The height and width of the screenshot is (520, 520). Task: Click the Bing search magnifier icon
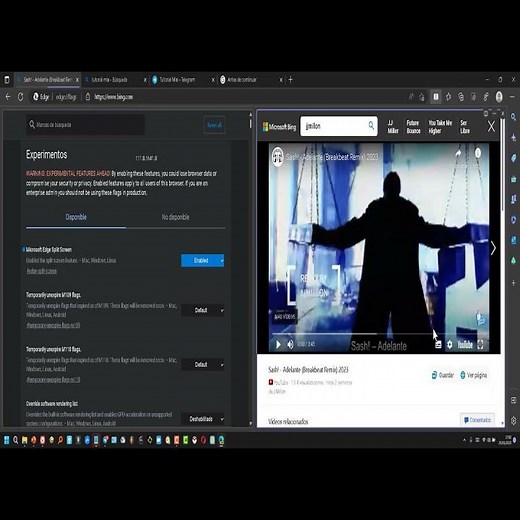pos(371,126)
